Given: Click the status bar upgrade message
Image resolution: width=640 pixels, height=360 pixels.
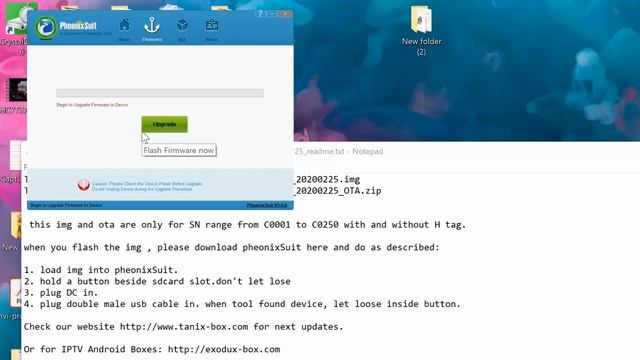Looking at the screenshot, I should [x=66, y=205].
